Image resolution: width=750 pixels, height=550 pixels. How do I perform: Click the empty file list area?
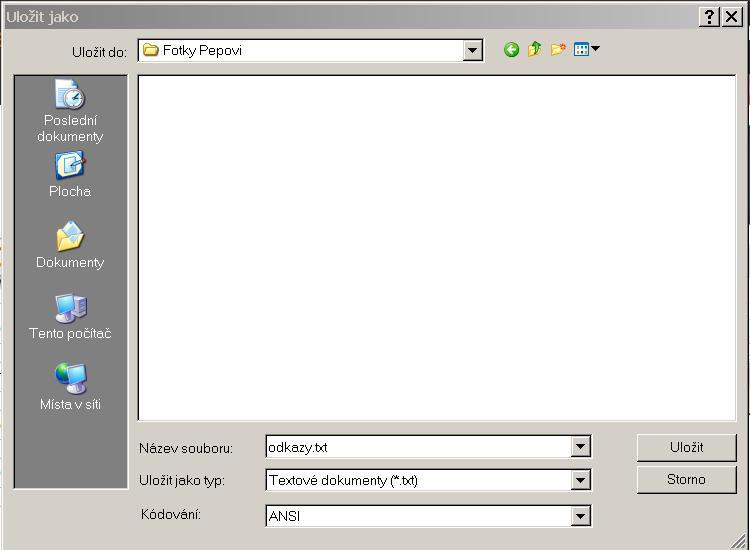pos(436,247)
